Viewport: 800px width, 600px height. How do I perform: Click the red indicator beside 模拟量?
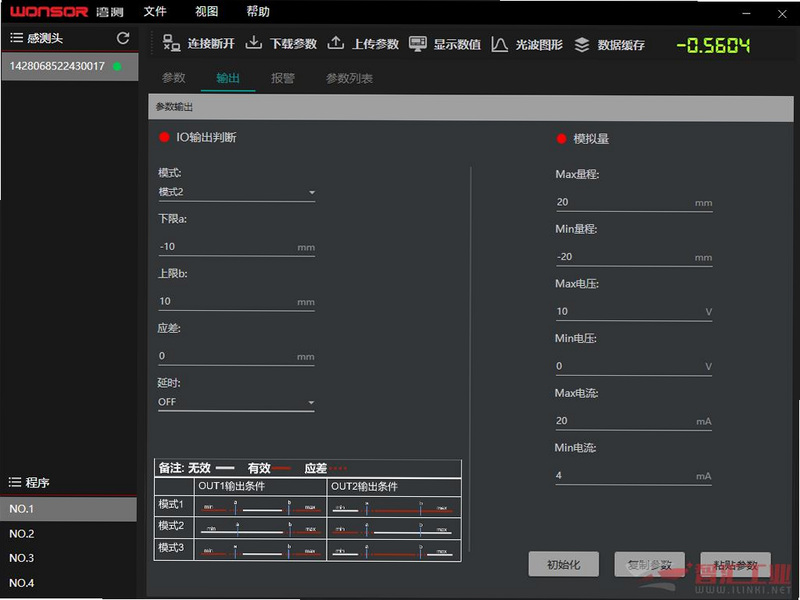[x=561, y=138]
